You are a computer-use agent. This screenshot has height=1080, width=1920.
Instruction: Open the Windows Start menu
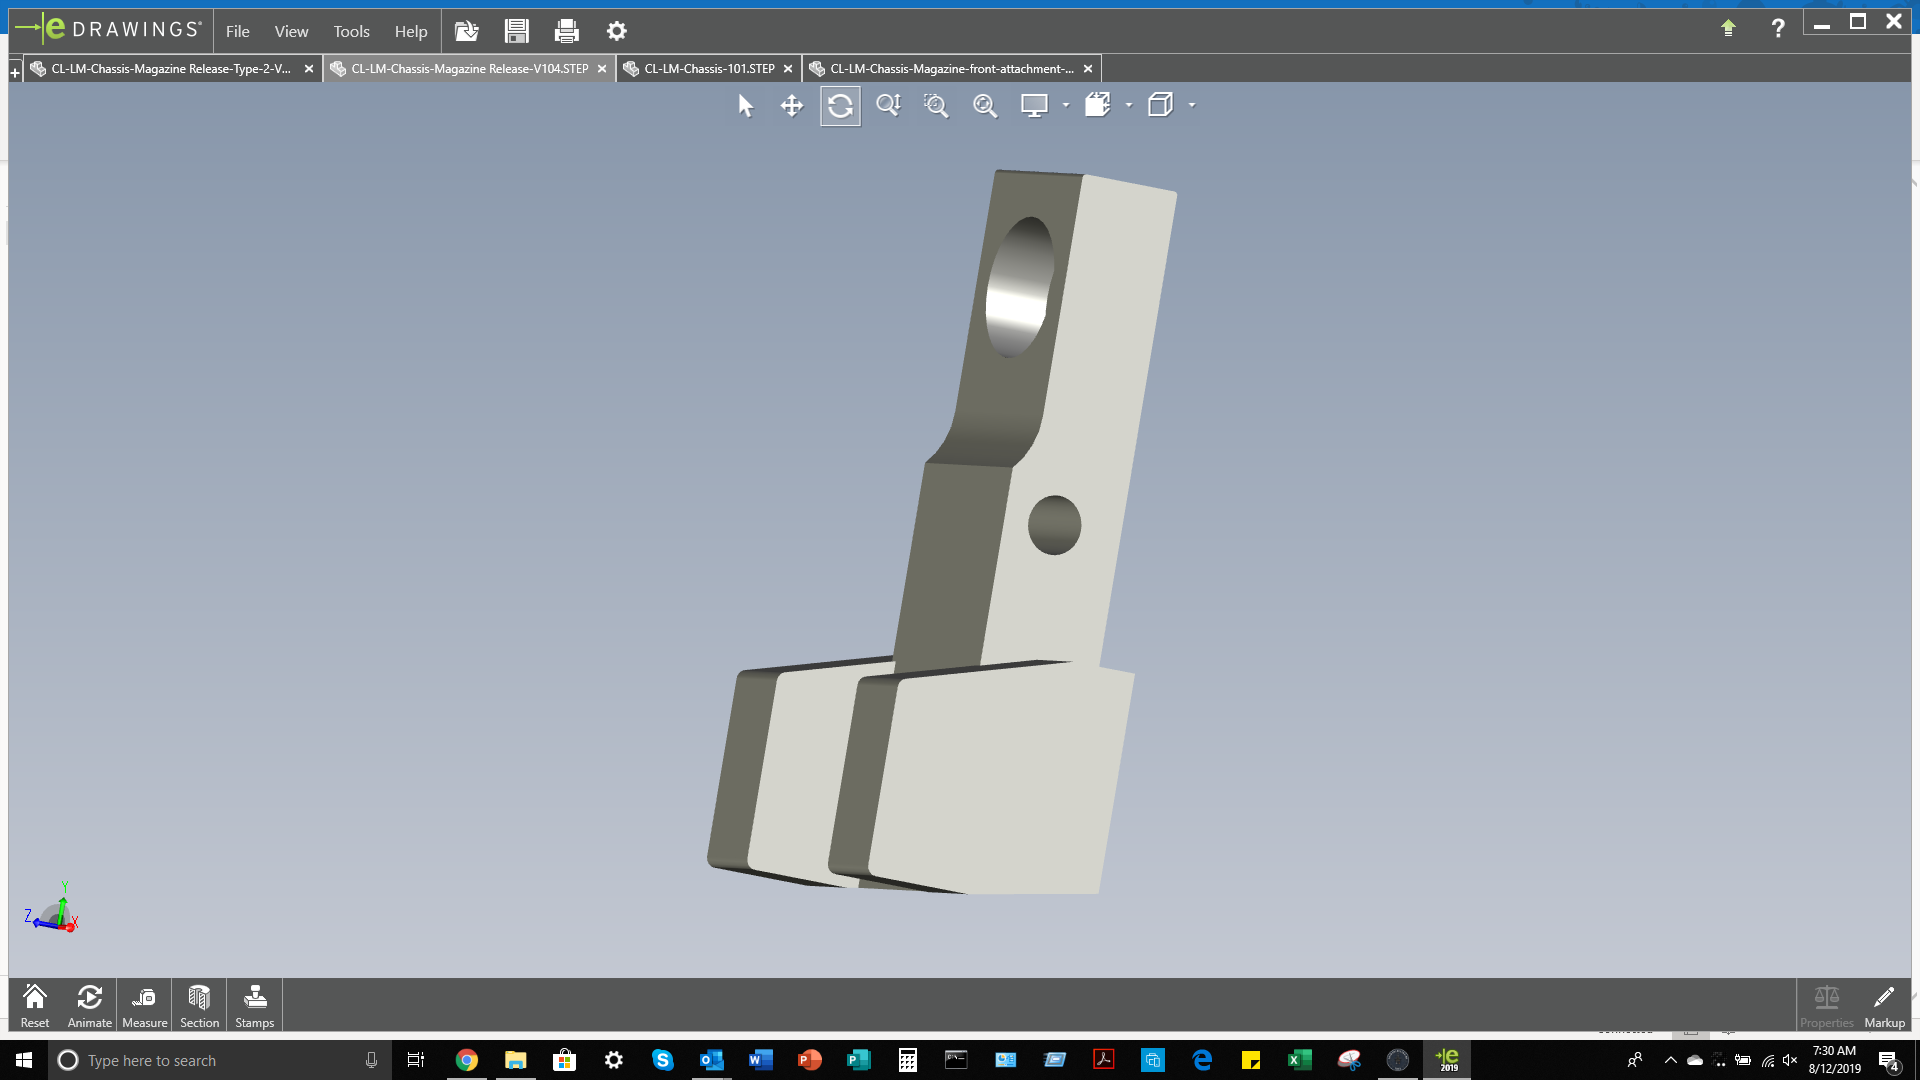(x=24, y=1060)
